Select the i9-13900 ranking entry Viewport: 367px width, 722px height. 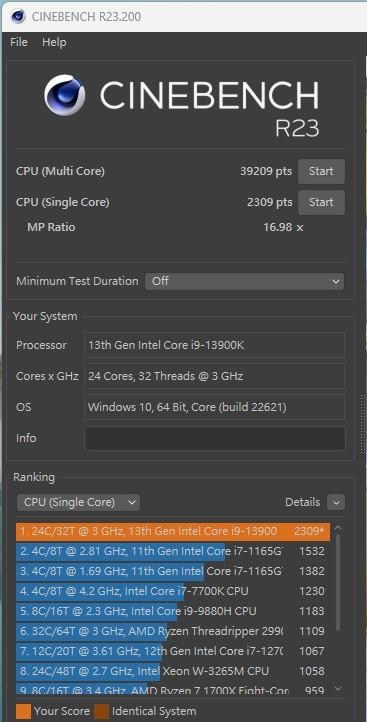click(x=173, y=531)
